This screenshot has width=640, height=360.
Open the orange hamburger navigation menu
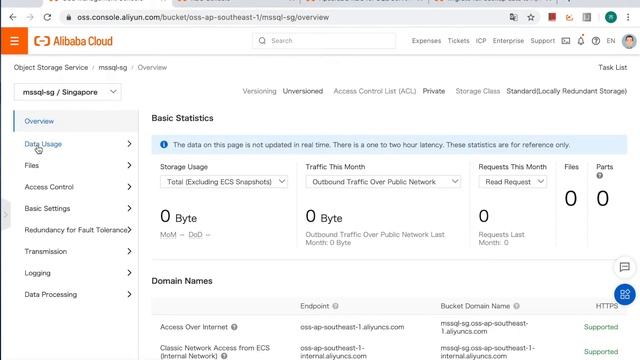pos(14,41)
